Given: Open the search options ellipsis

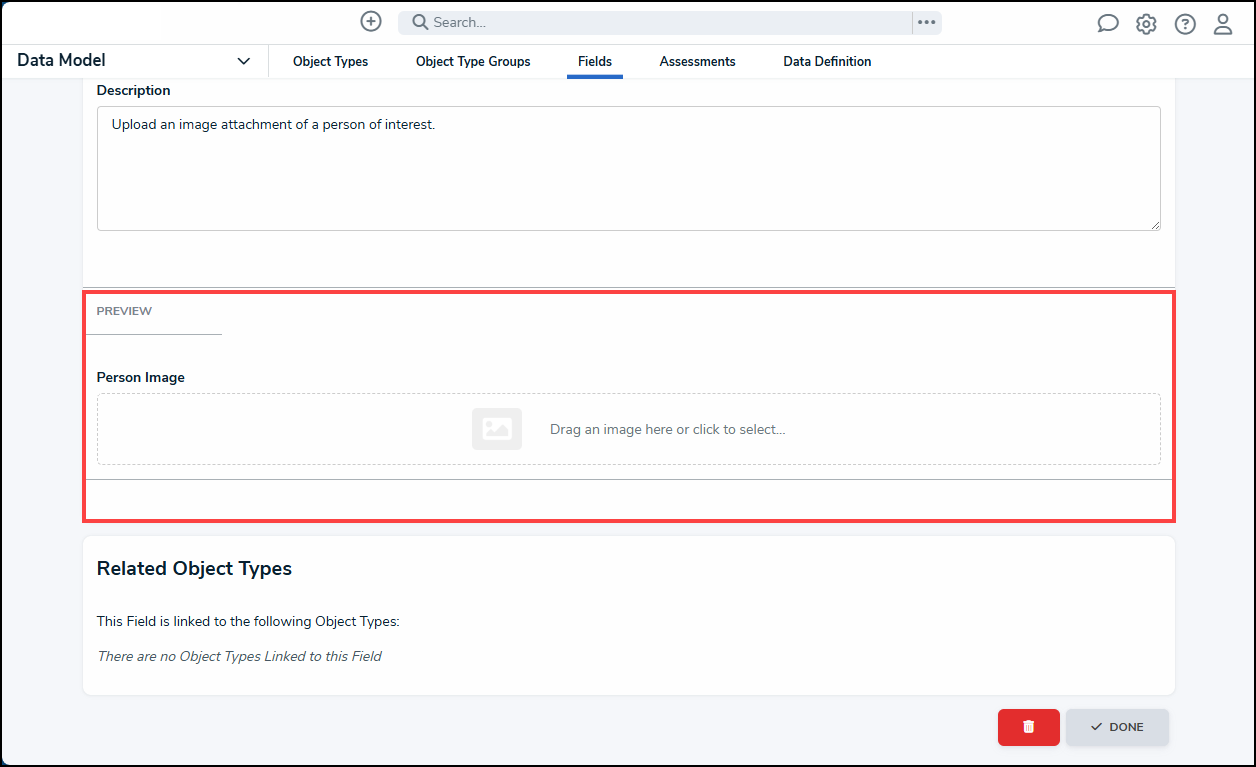Looking at the screenshot, I should point(927,22).
